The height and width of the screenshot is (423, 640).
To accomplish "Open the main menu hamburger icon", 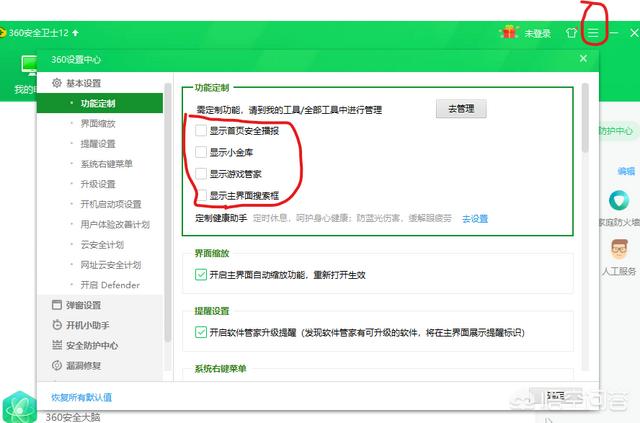I will [593, 33].
